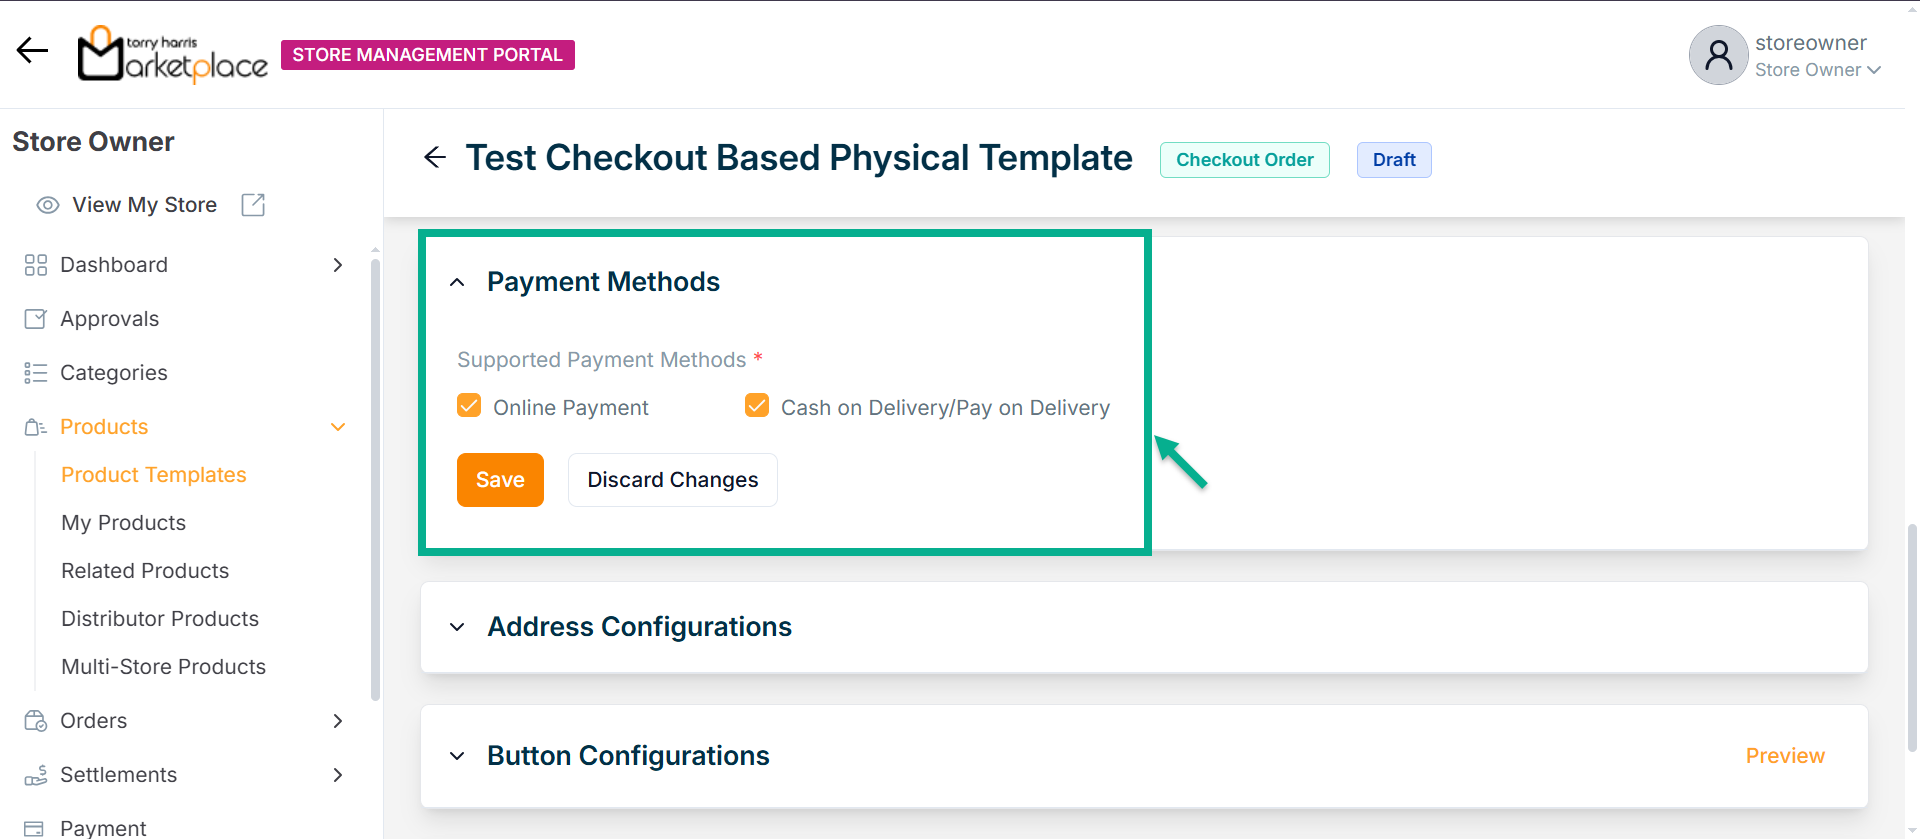Toggle the View My Store eye icon

pos(48,205)
